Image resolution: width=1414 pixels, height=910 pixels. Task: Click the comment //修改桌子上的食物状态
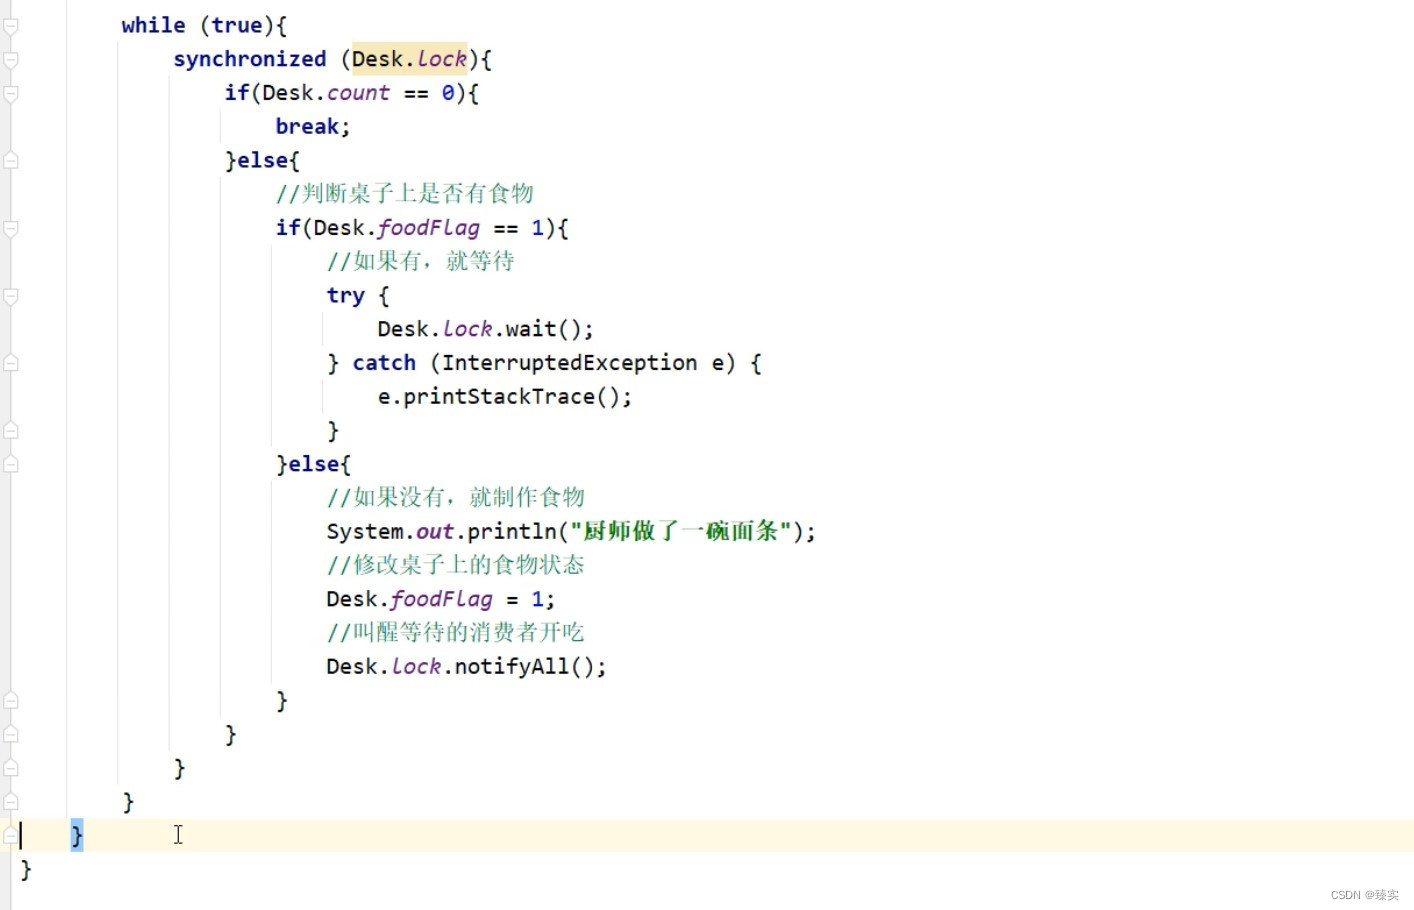[x=456, y=565]
